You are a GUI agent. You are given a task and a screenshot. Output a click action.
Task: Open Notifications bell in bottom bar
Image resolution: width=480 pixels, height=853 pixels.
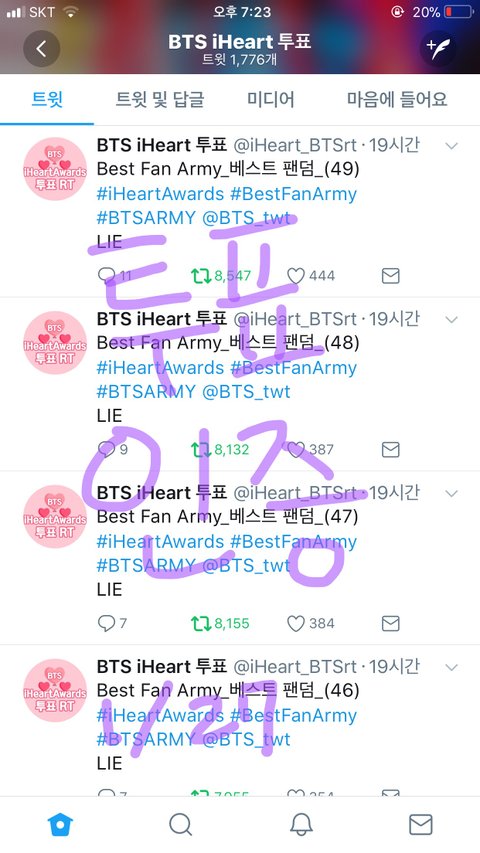pos(301,825)
